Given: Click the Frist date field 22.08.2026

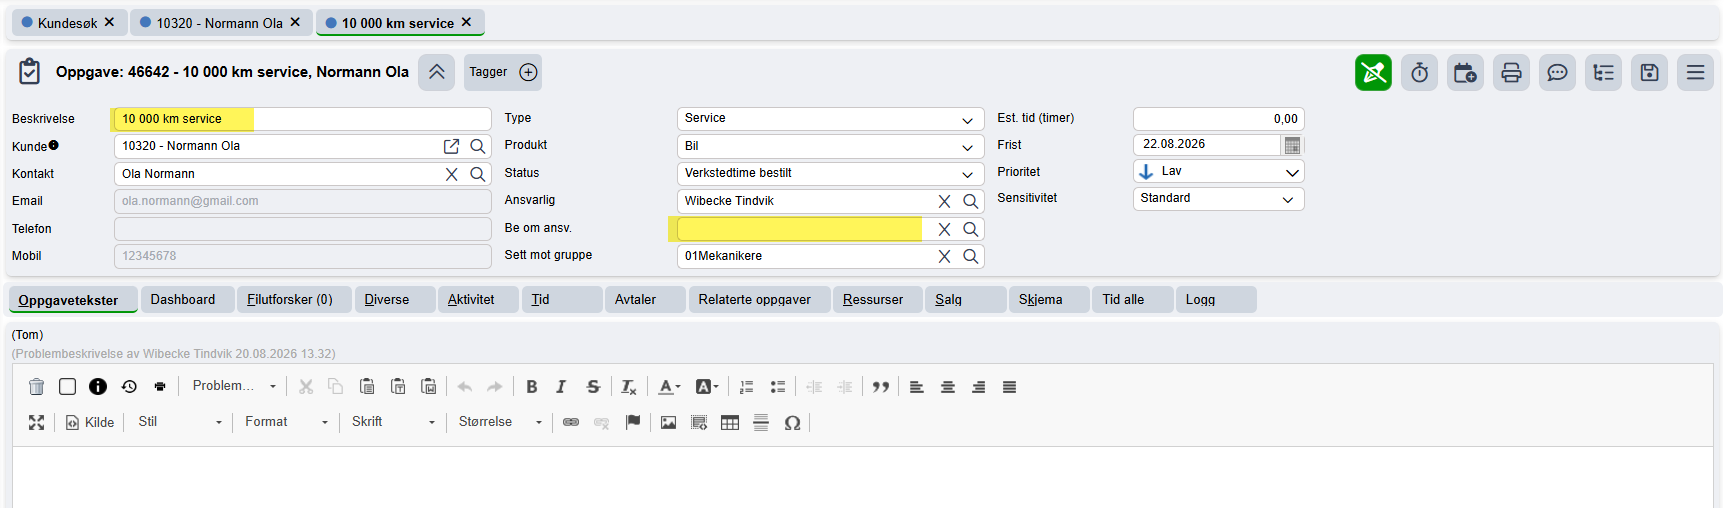Looking at the screenshot, I should pyautogui.click(x=1207, y=145).
